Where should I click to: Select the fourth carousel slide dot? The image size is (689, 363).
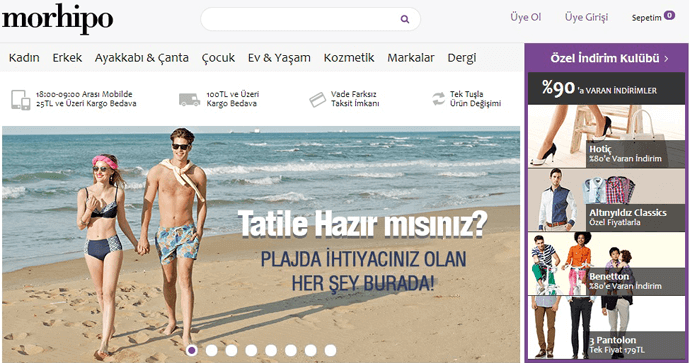pyautogui.click(x=251, y=350)
